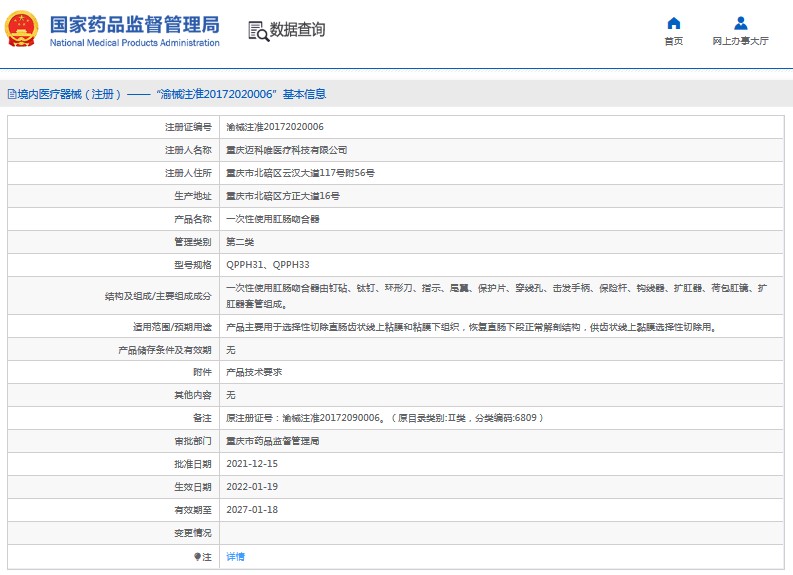This screenshot has width=793, height=575.
Task: Select the 网上办事大厅 menu label
Action: (740, 41)
